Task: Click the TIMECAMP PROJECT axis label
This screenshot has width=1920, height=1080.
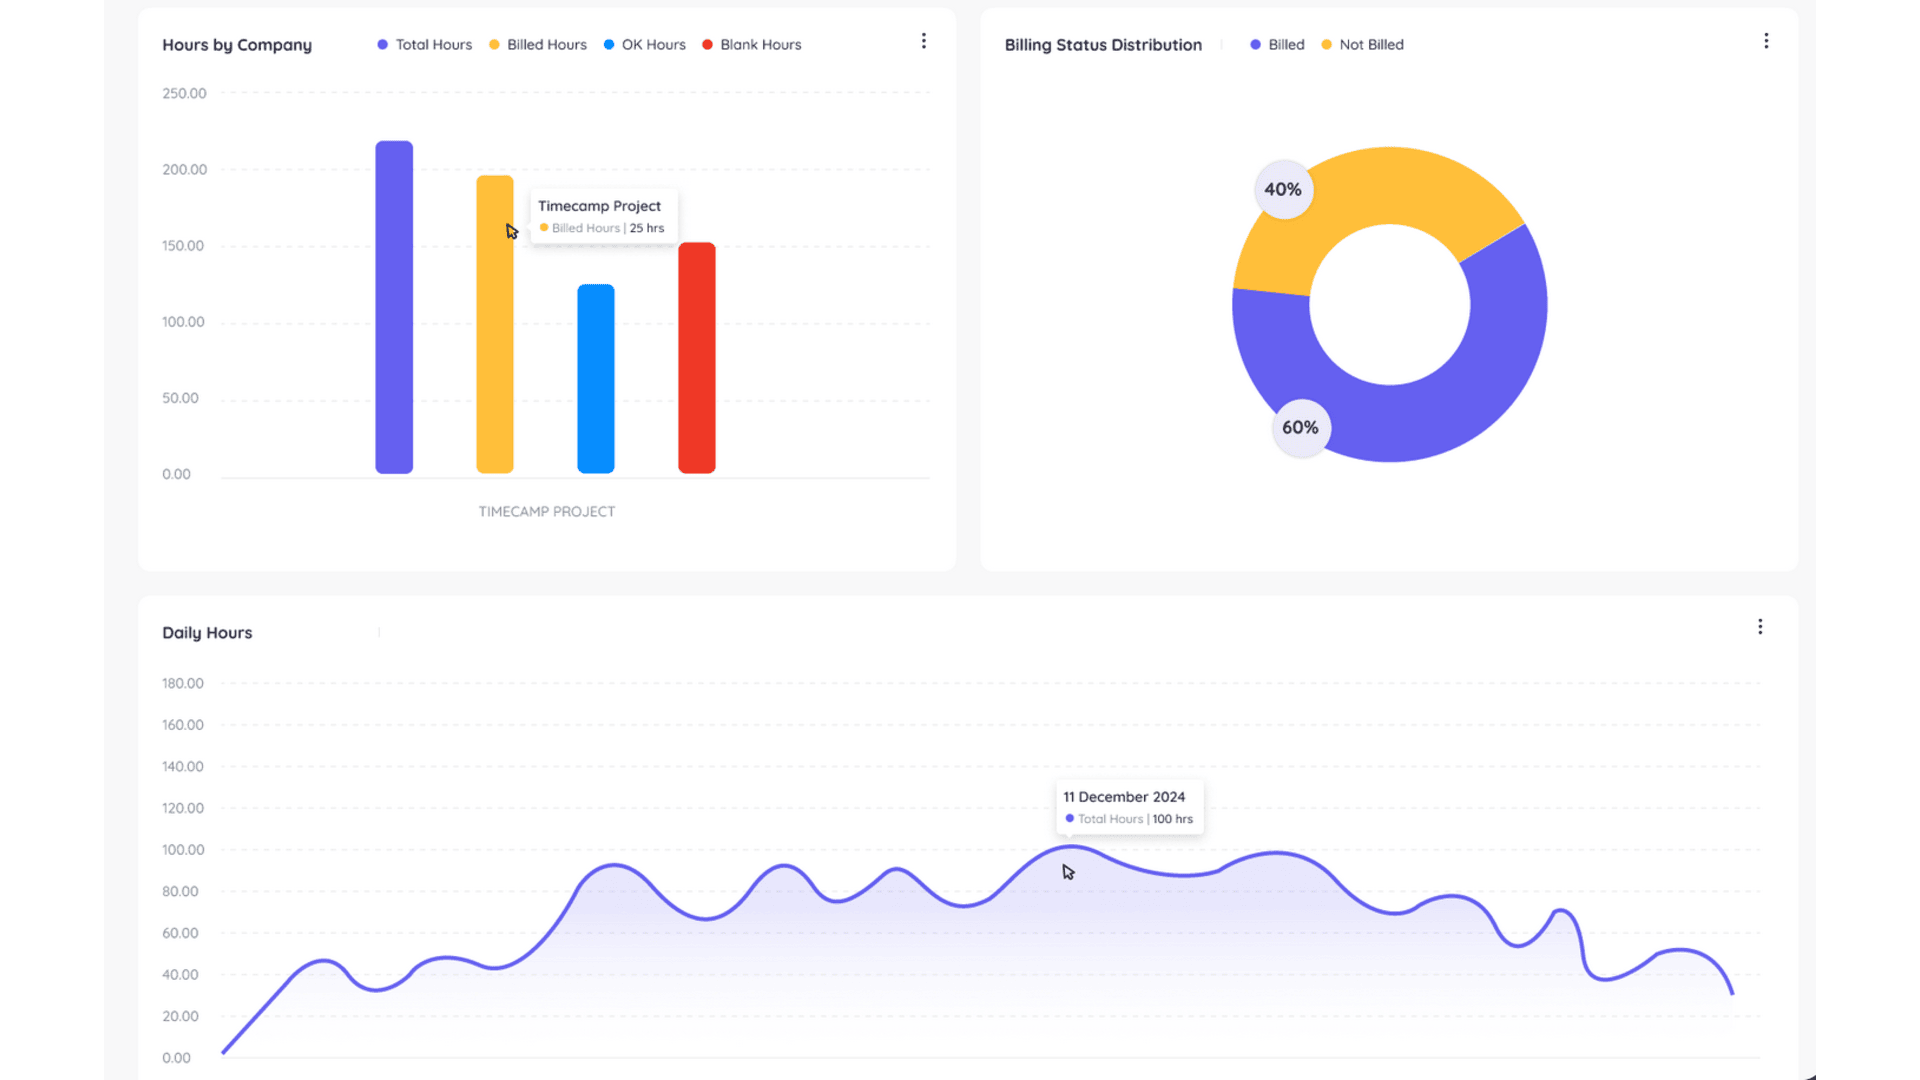Action: tap(546, 512)
